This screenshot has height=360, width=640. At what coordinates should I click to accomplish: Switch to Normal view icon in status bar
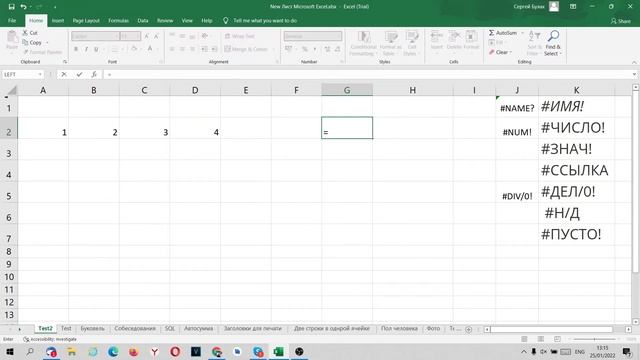pyautogui.click(x=524, y=339)
